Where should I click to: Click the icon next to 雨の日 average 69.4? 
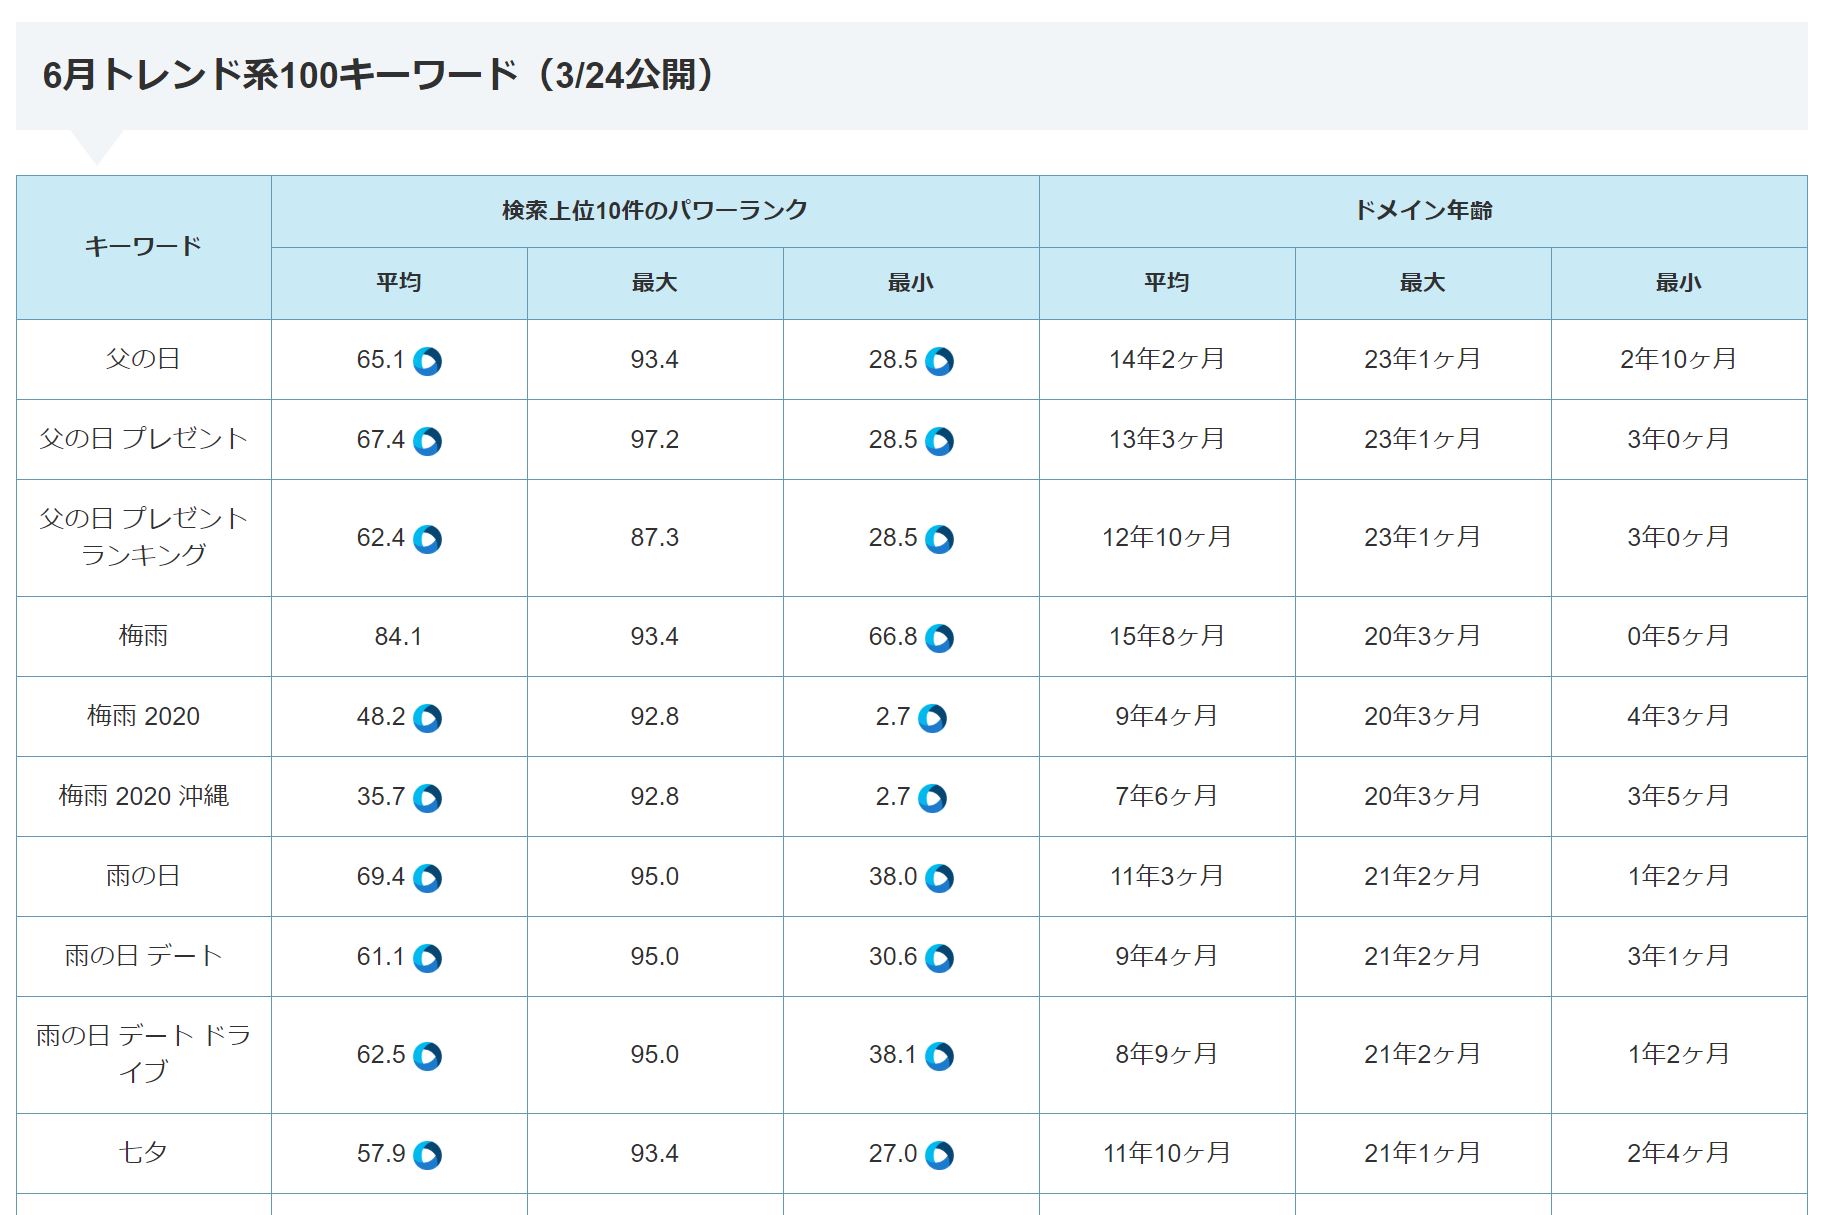pos(427,878)
